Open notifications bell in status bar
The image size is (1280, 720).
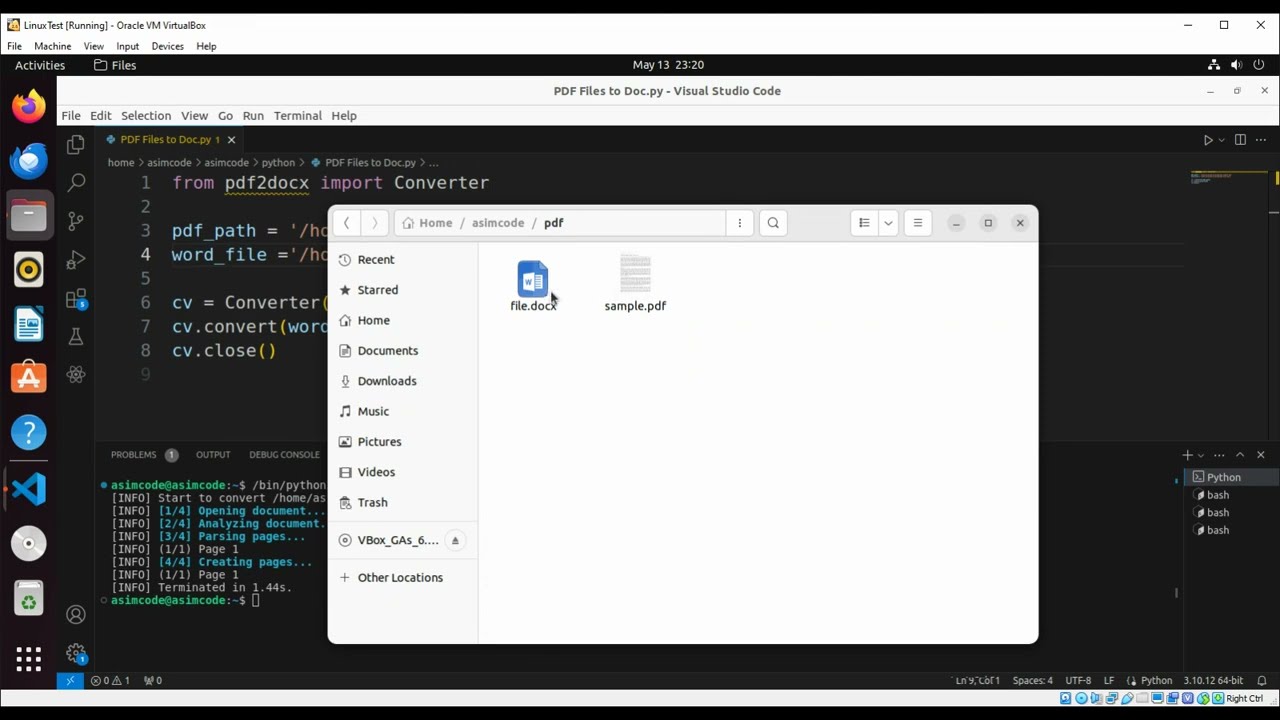[x=1262, y=681]
